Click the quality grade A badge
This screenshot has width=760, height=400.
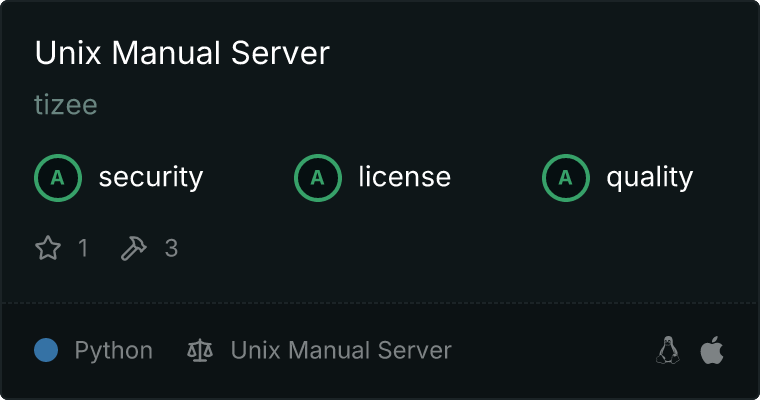click(566, 178)
